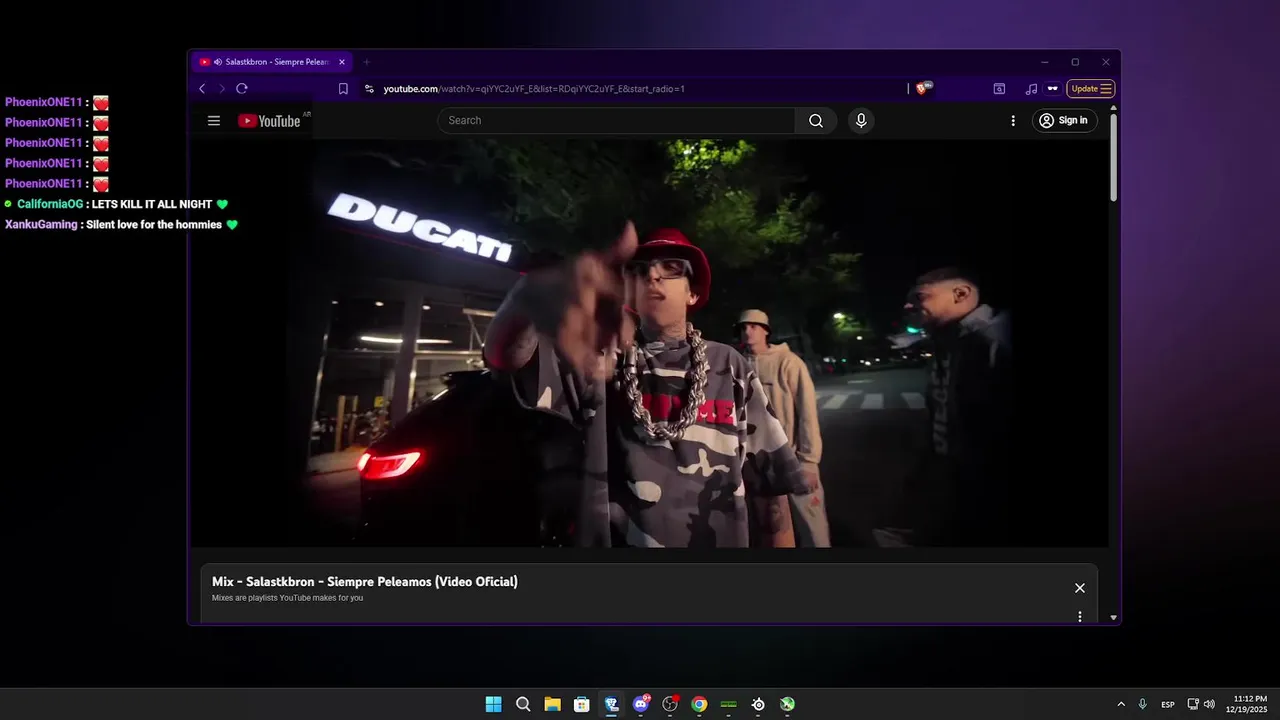Click 'LETS KILL IT ALL NIGHT' message
Screen dimensions: 1280x720
[x=152, y=204]
